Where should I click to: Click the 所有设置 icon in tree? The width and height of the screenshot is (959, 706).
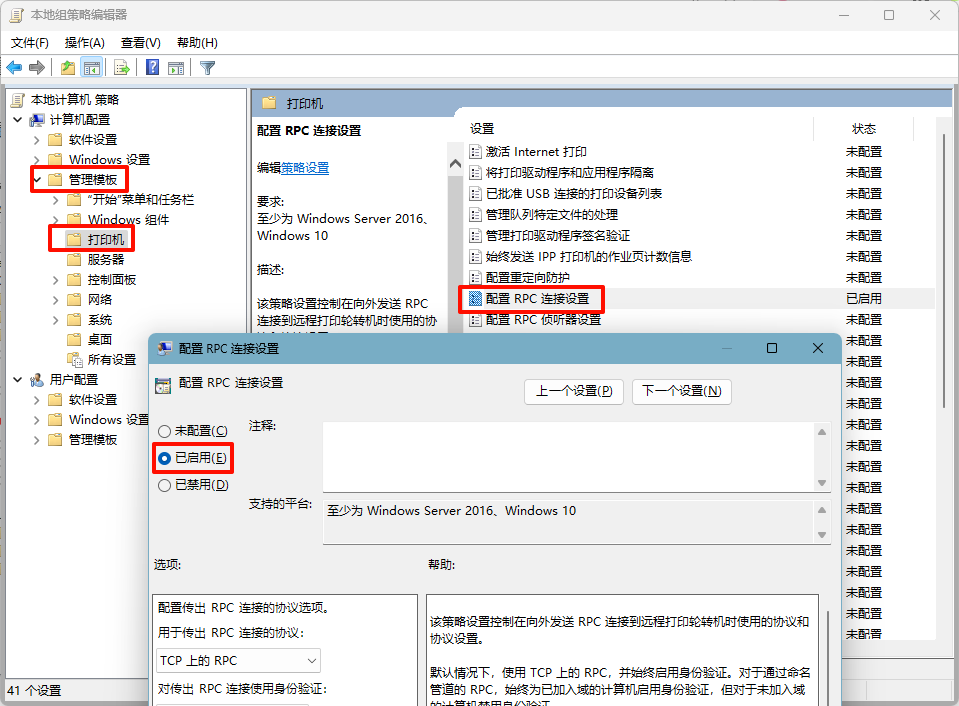(75, 360)
